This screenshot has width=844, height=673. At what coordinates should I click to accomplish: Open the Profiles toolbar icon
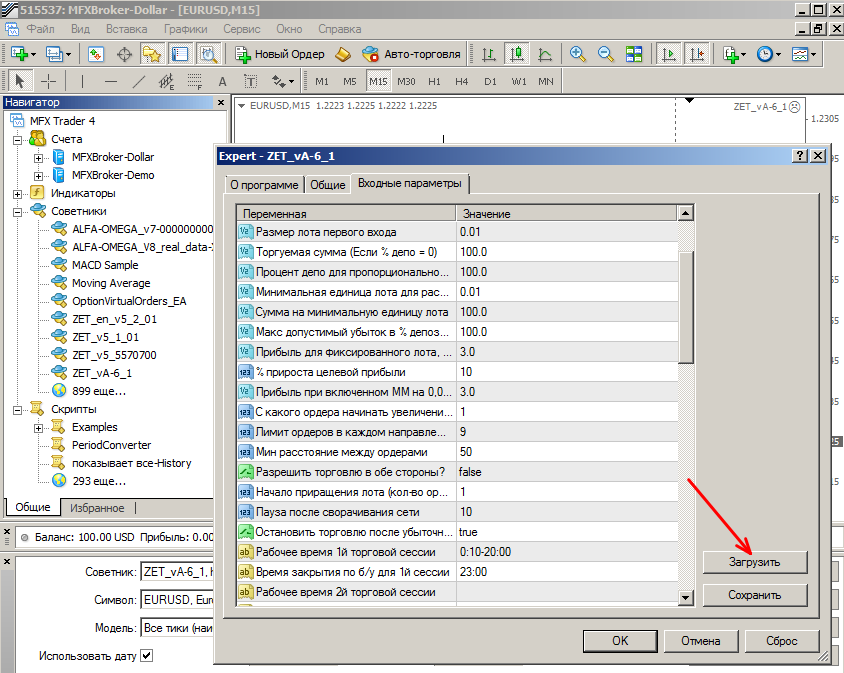pos(54,54)
